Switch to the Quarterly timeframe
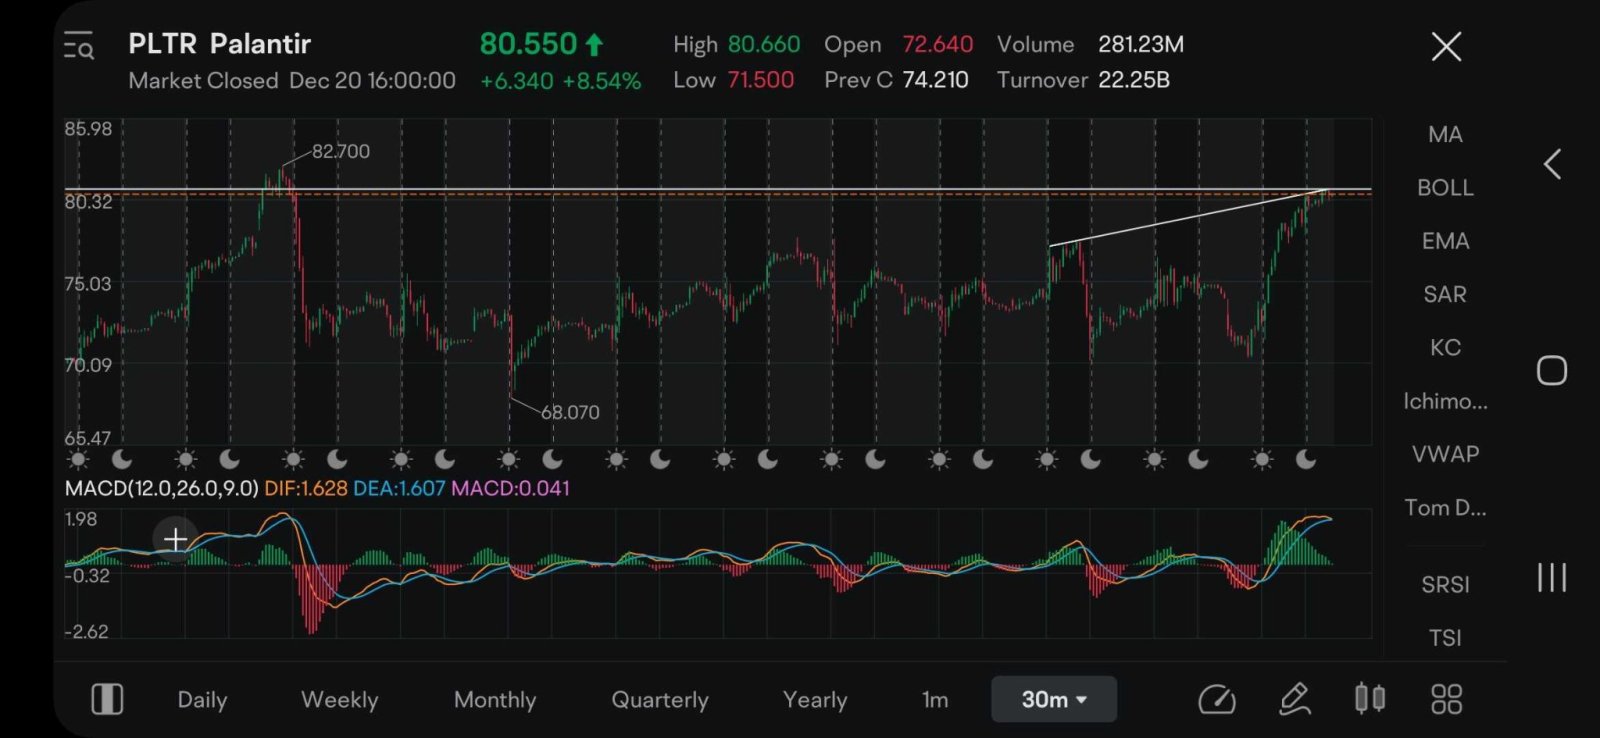Image resolution: width=1600 pixels, height=738 pixels. 660,700
